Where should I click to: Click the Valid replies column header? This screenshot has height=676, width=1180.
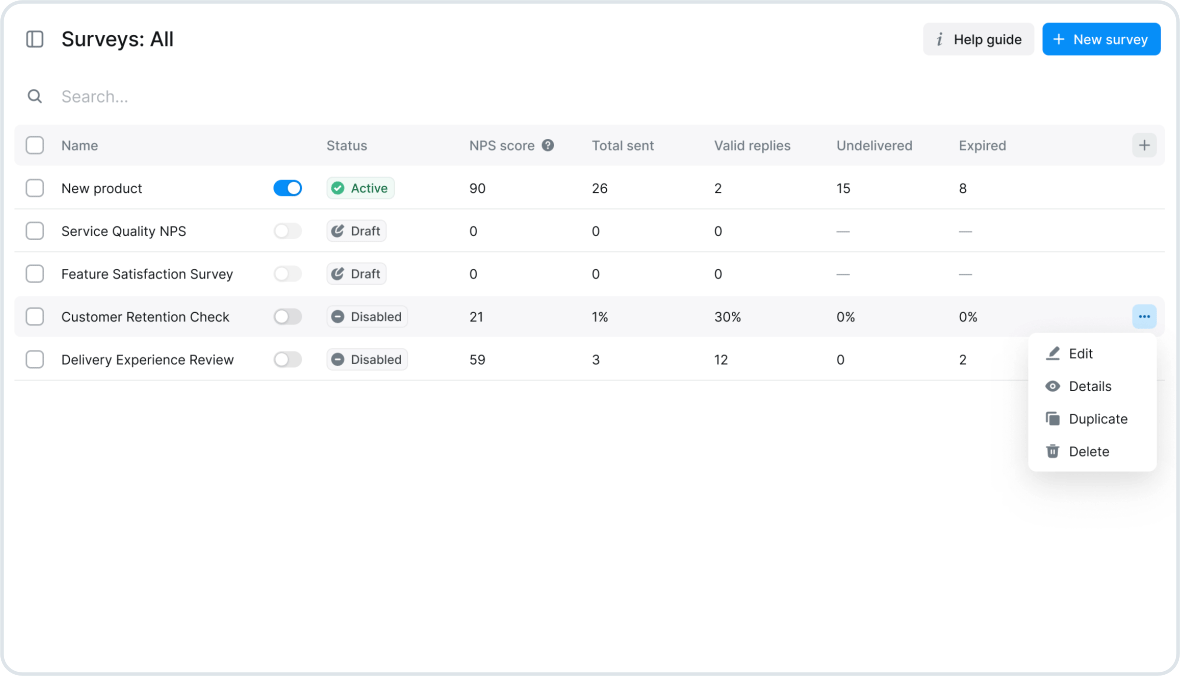[x=753, y=145]
